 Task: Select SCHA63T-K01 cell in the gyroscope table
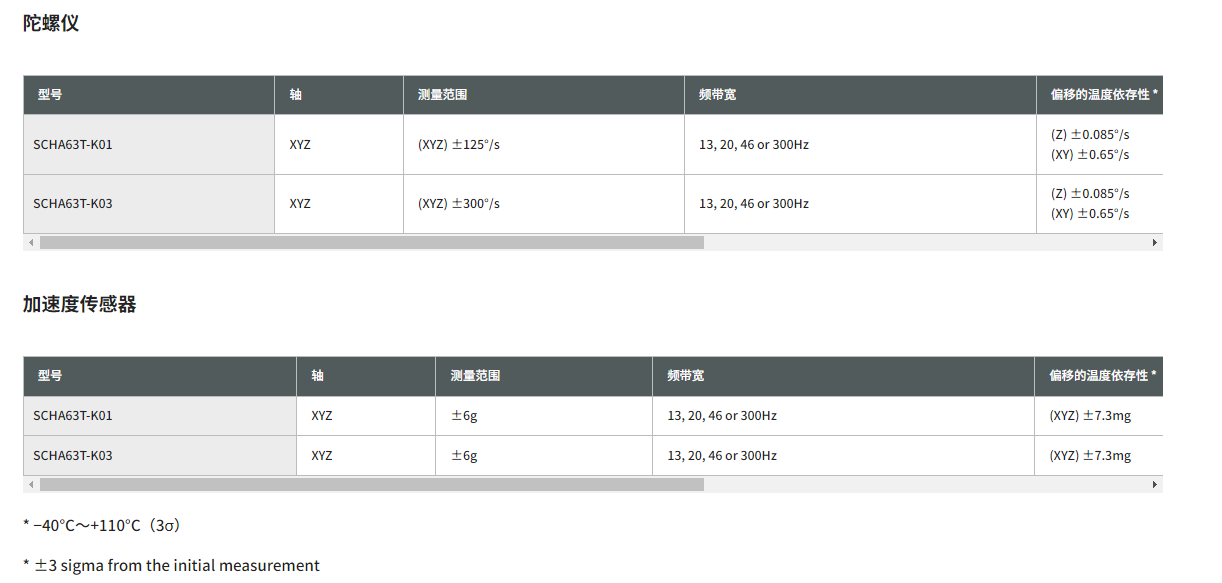tap(73, 145)
